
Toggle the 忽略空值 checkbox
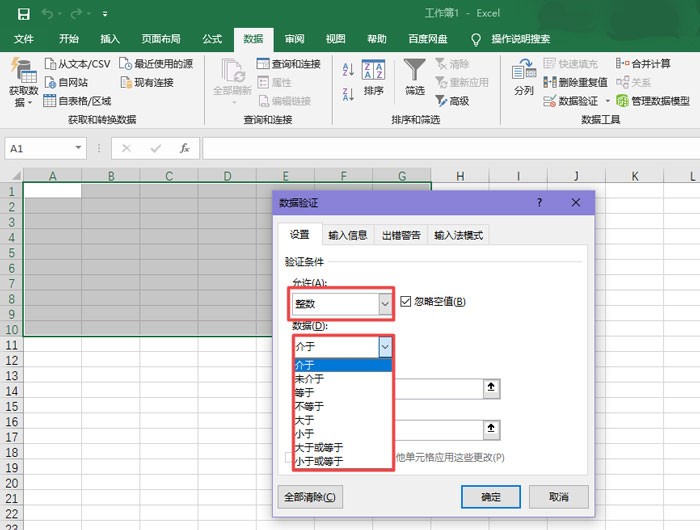pyautogui.click(x=406, y=302)
